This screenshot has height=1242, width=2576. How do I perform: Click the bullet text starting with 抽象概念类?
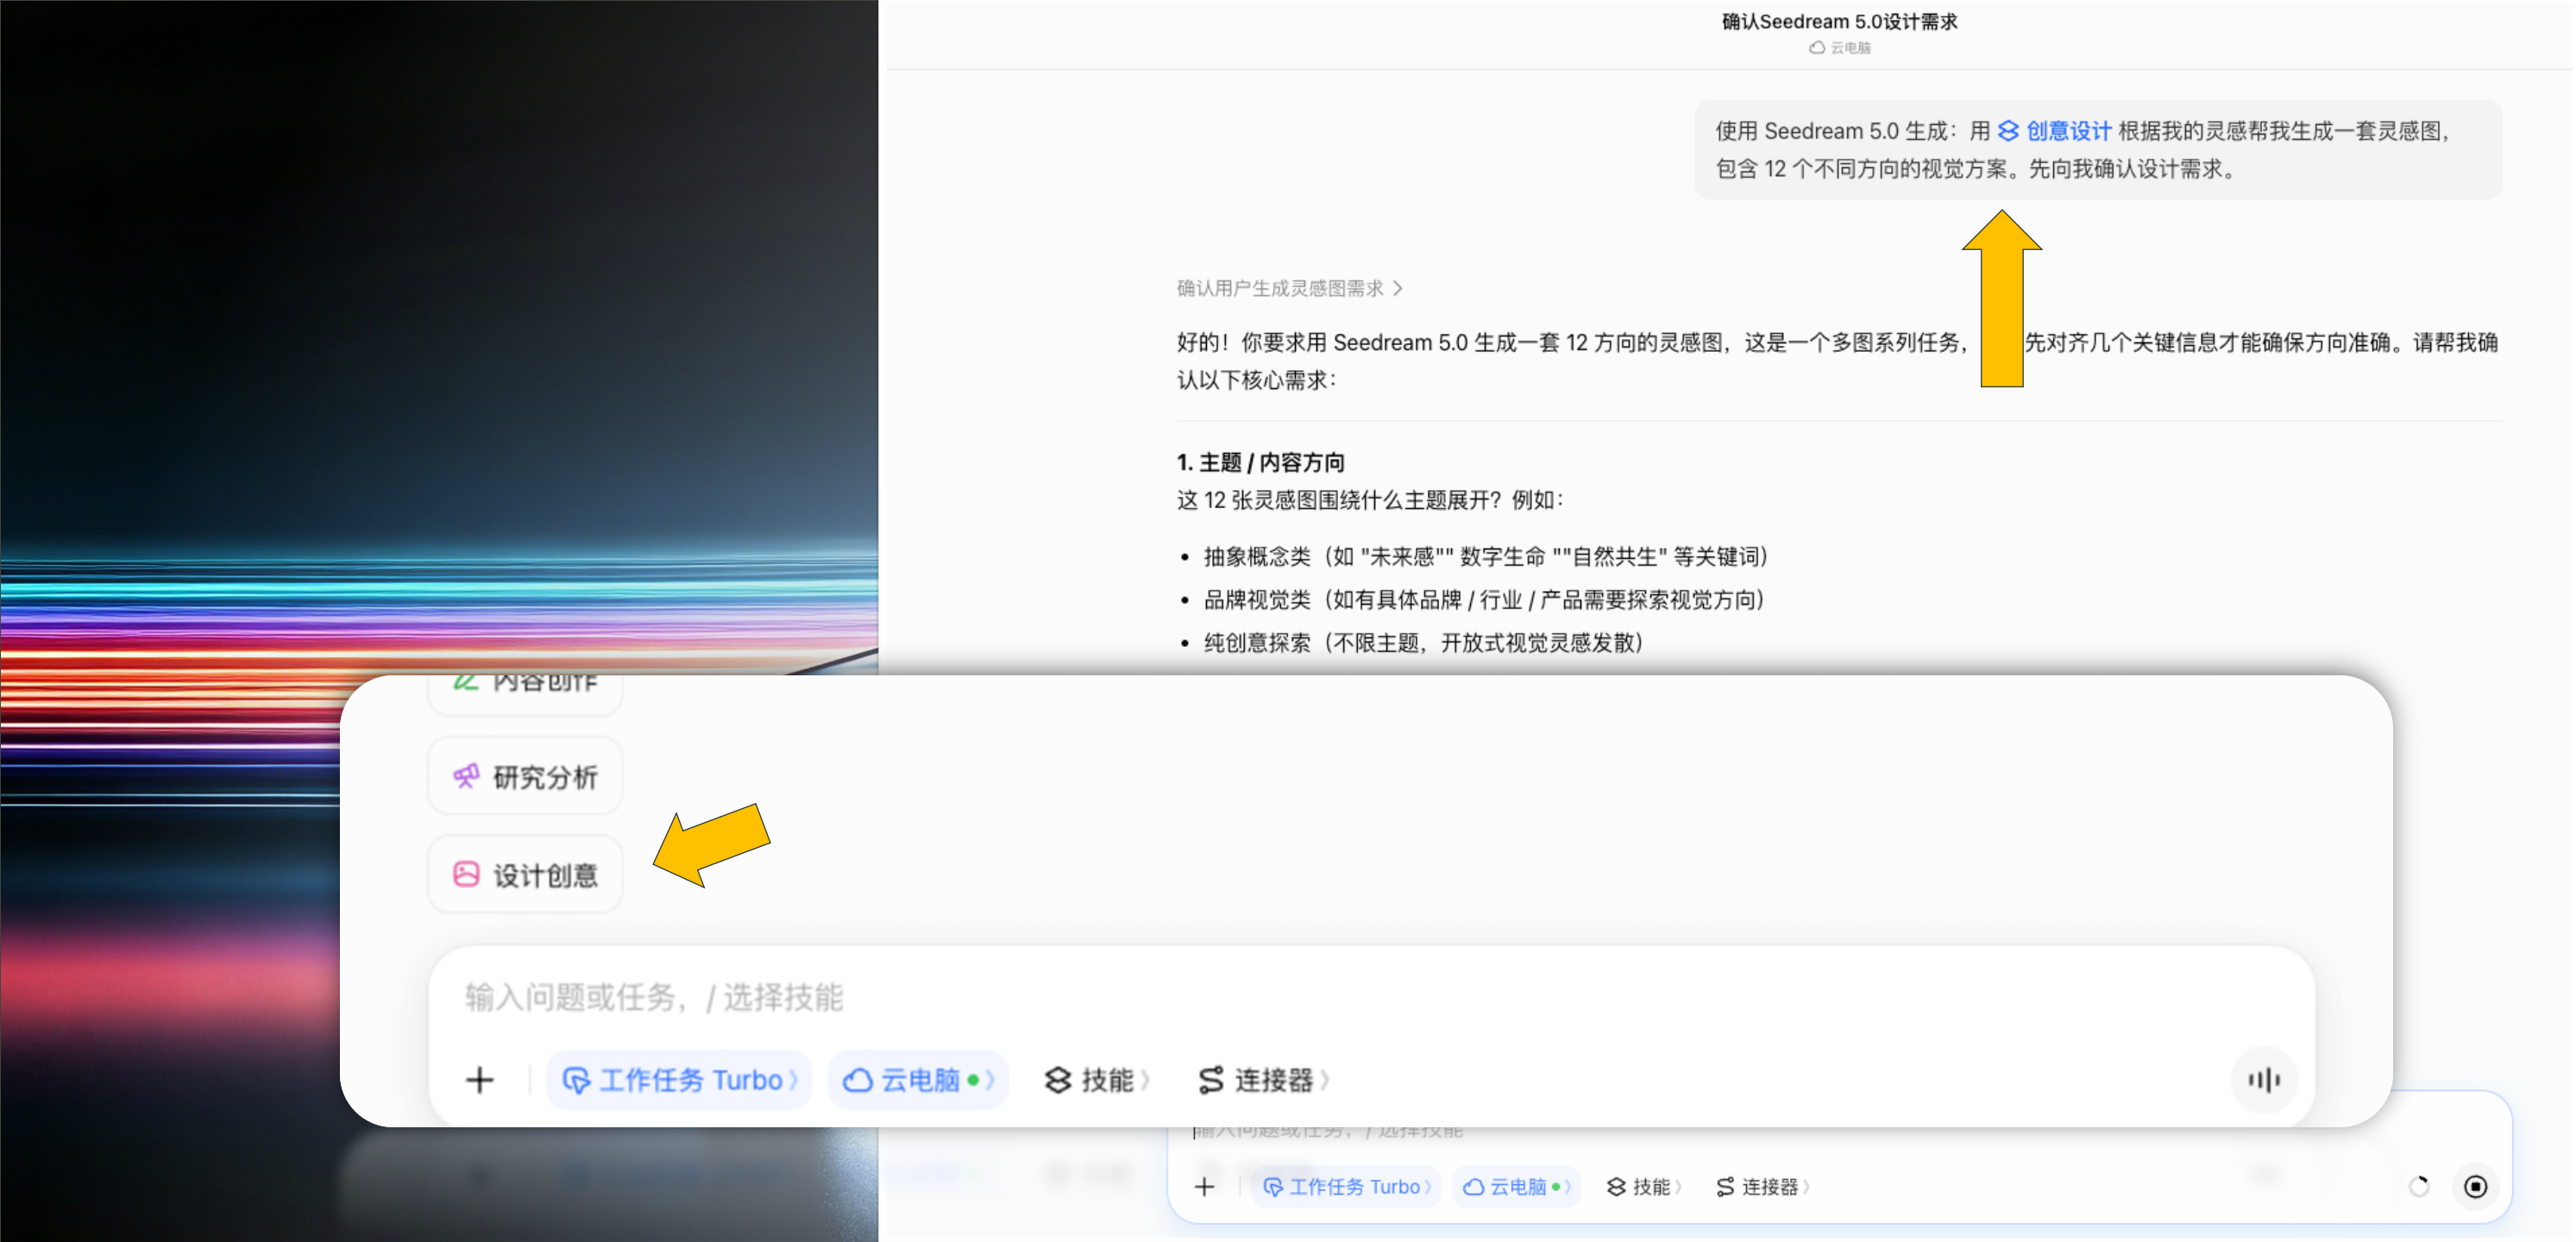pos(1486,557)
